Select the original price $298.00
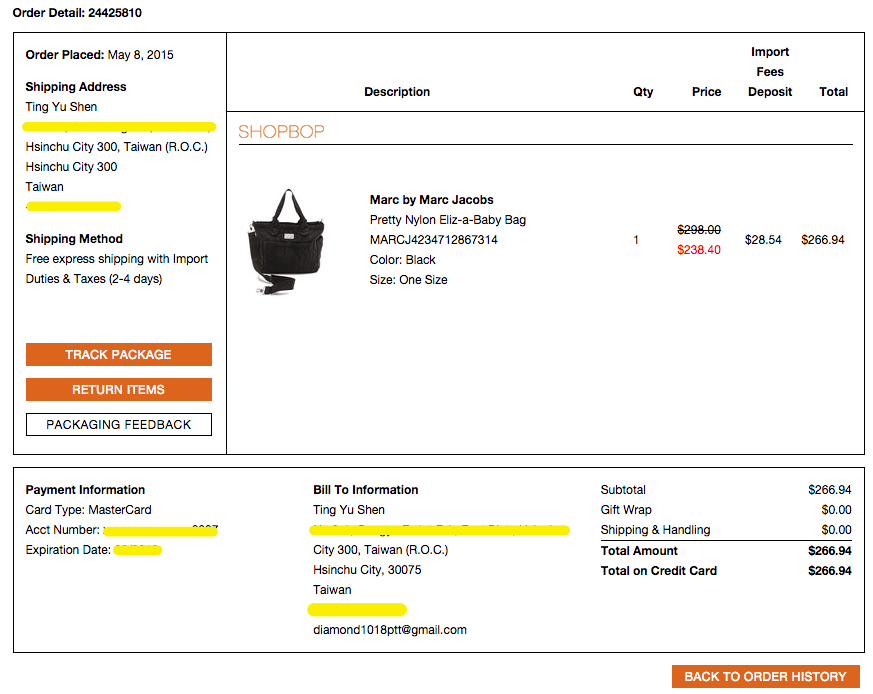This screenshot has width=873, height=694. click(699, 229)
